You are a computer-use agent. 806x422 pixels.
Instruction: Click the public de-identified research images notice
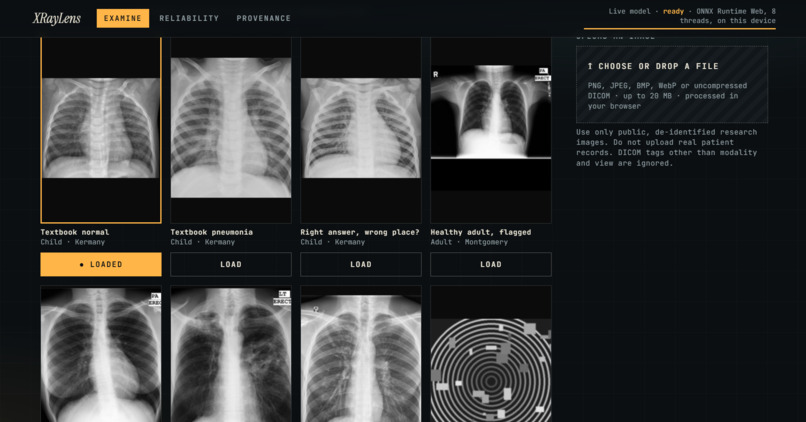[666, 148]
